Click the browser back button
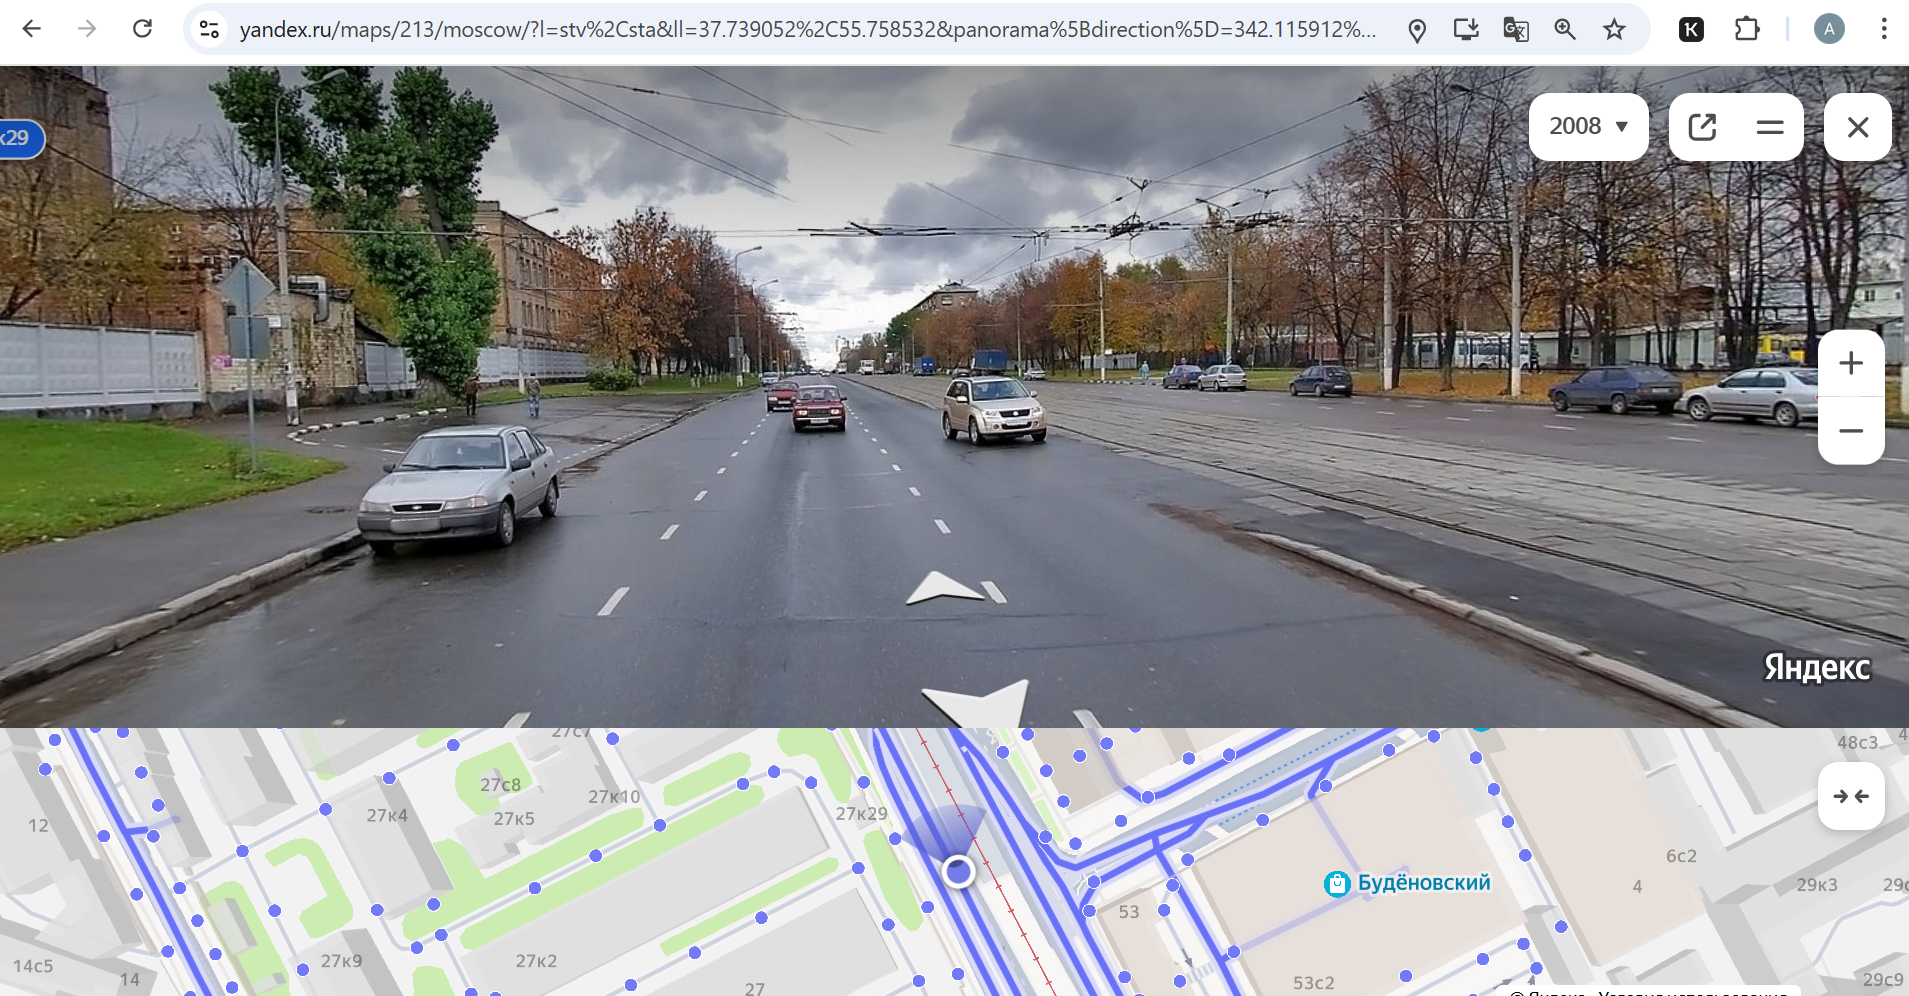 pos(32,29)
